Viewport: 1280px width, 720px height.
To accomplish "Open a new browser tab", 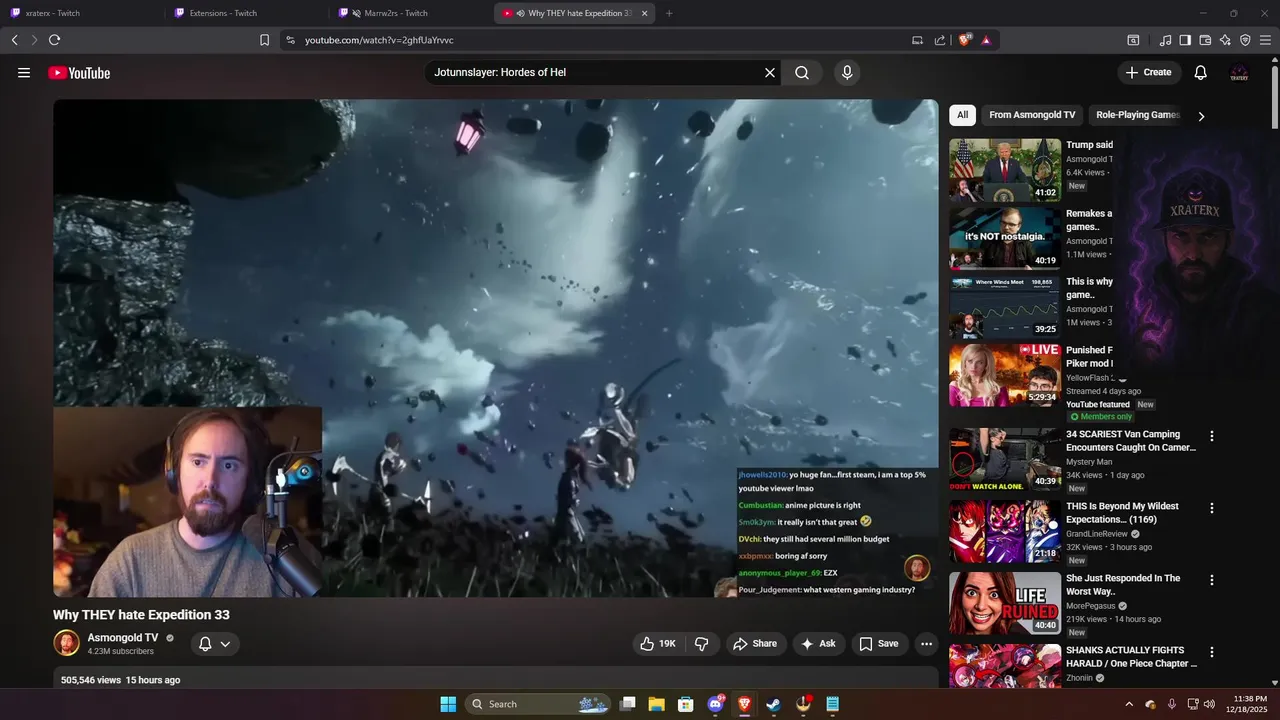I will (x=669, y=13).
